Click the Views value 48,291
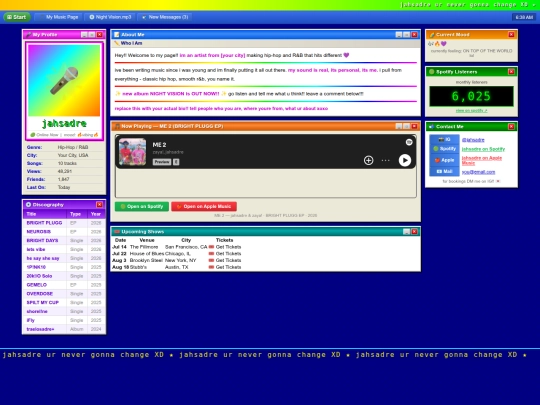The width and height of the screenshot is (540, 405). pos(65,171)
